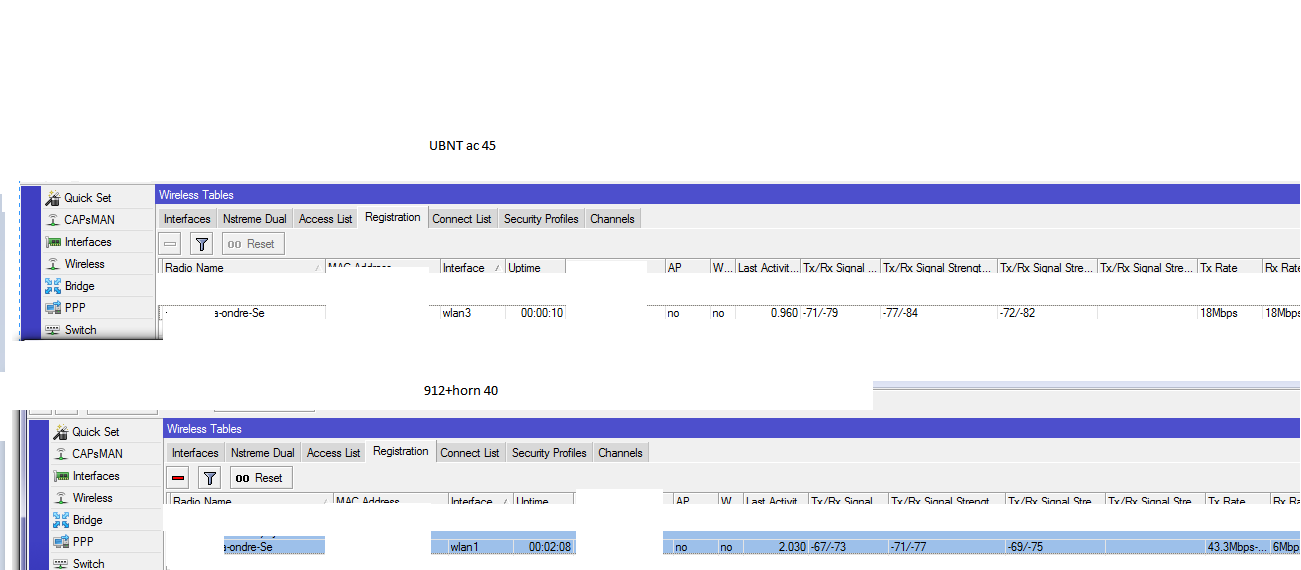Click the Interfaces sidebar icon in the lower window

(x=61, y=476)
